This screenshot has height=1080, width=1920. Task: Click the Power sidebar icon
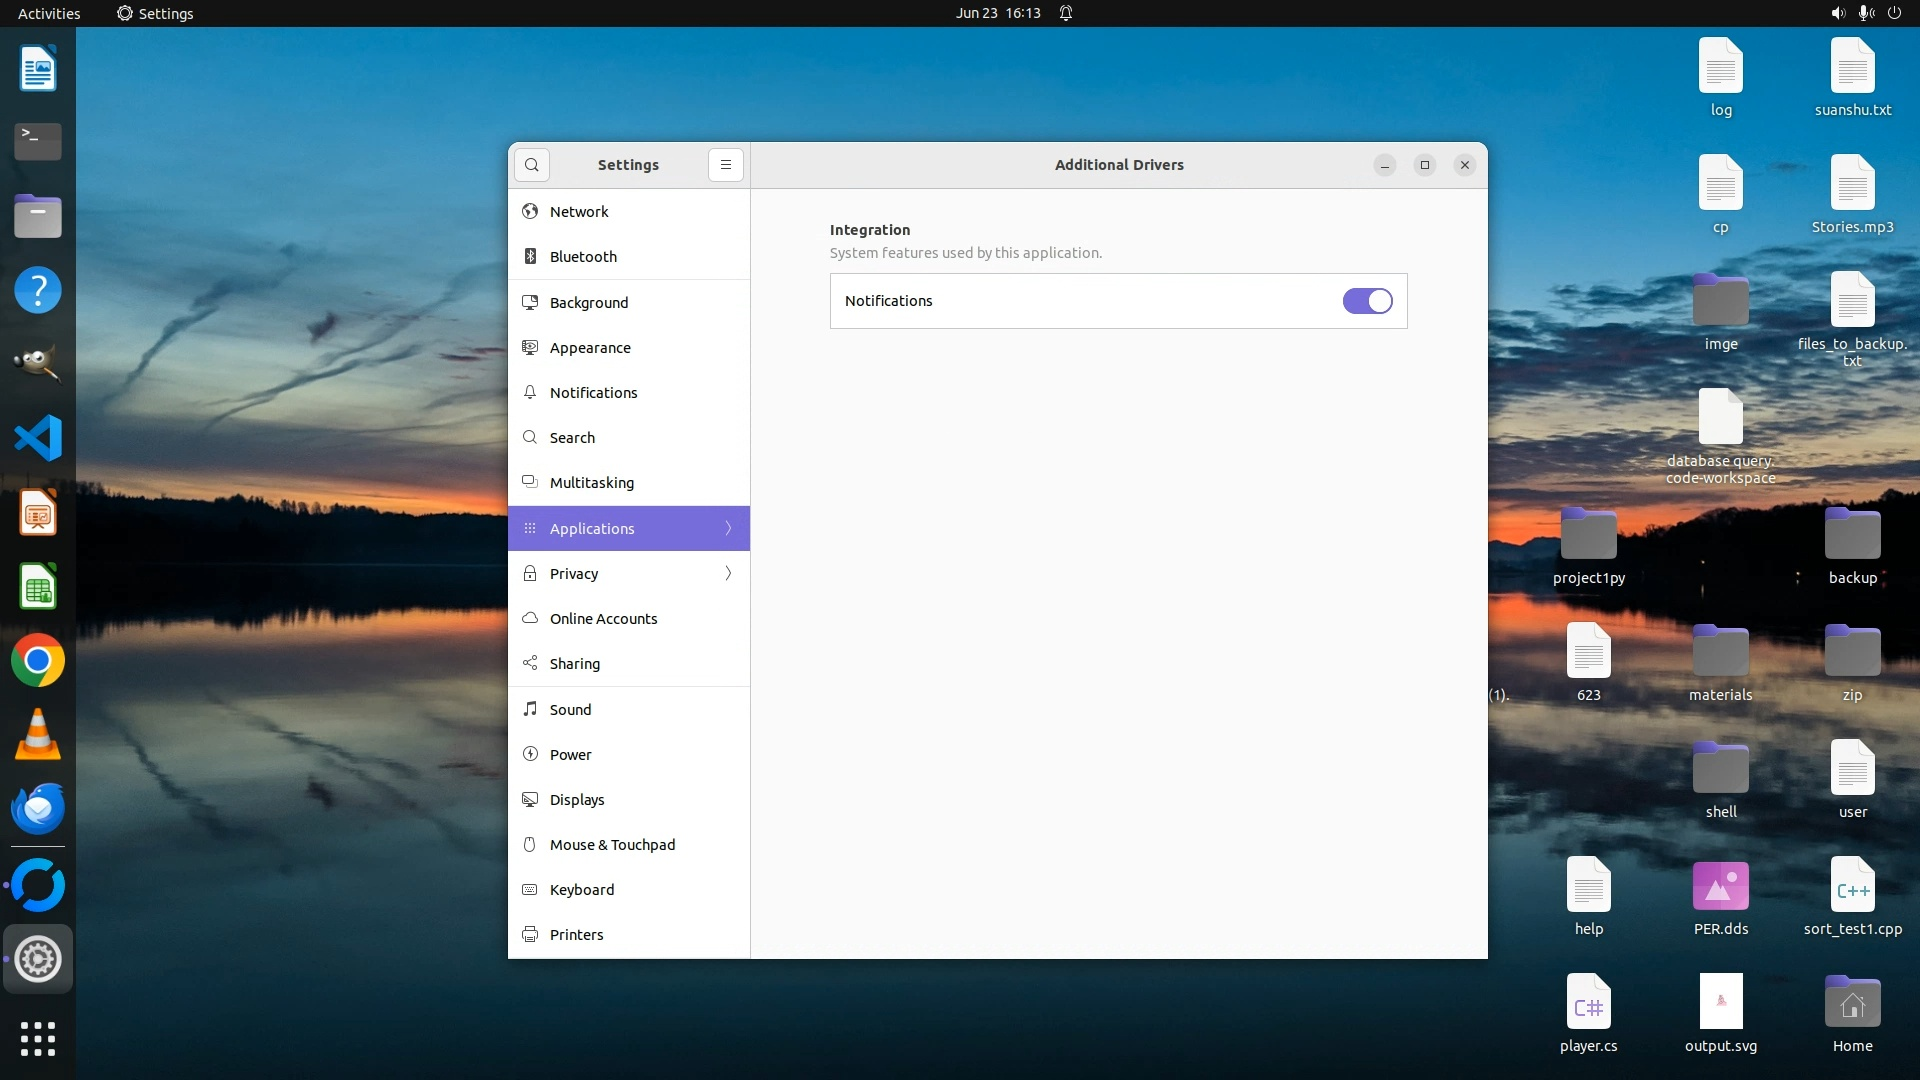[x=530, y=754]
